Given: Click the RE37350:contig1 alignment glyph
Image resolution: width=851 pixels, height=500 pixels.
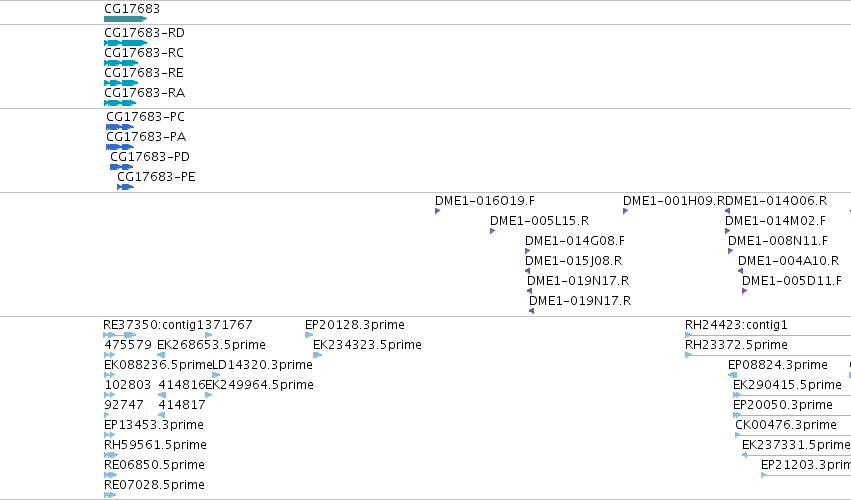Looking at the screenshot, I should tap(120, 335).
